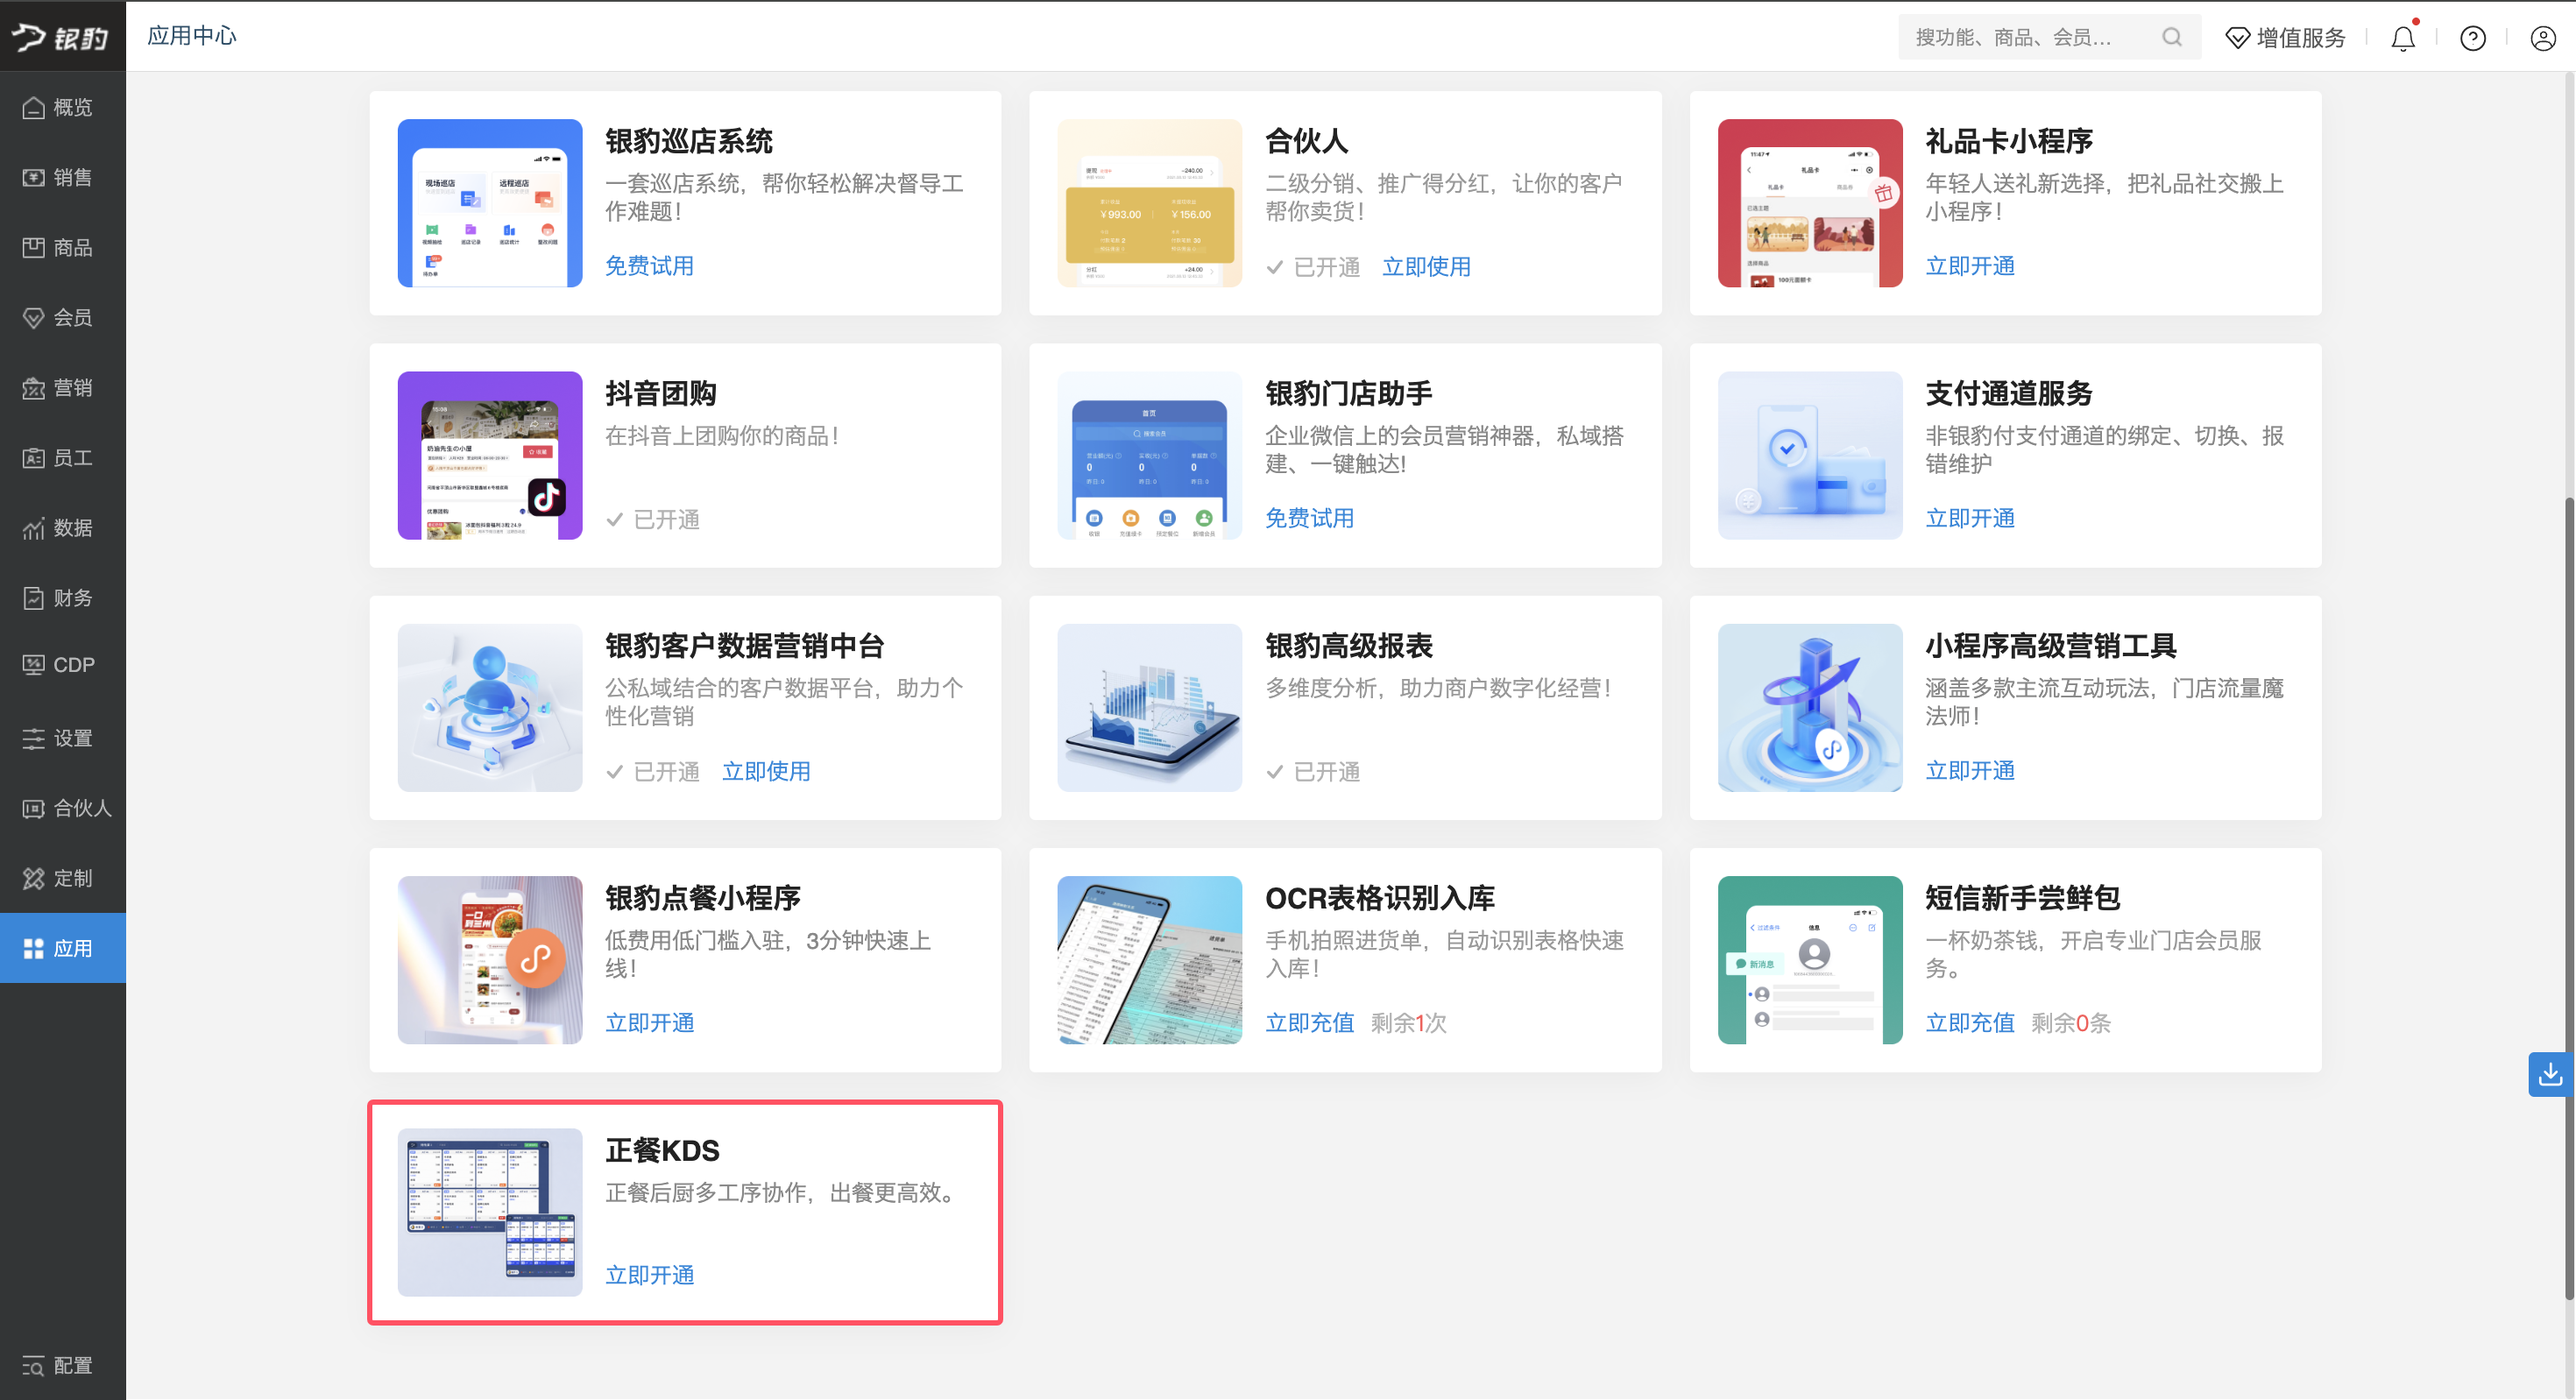Click the 合伙人 icon in sidebar
Screen dimensions: 2576x1400
(x=34, y=808)
